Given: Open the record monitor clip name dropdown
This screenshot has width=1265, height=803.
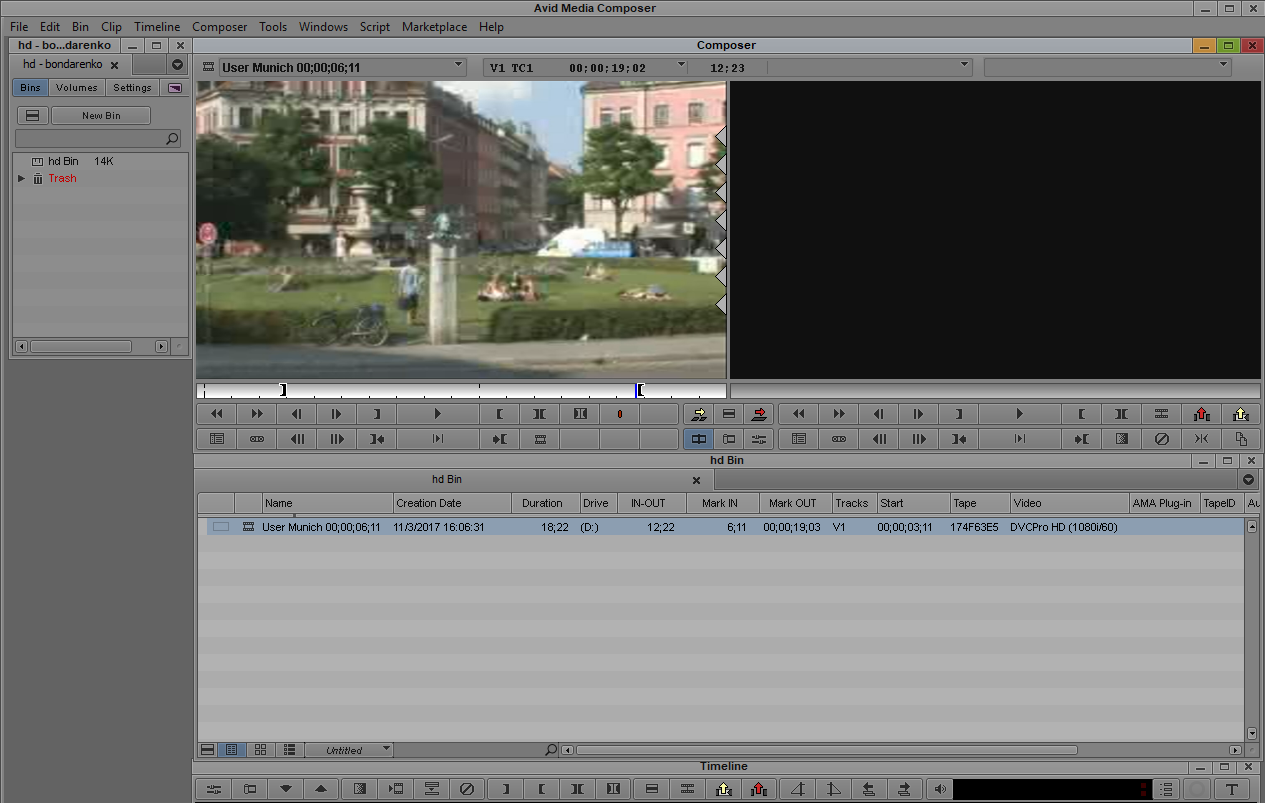Looking at the screenshot, I should 1223,65.
